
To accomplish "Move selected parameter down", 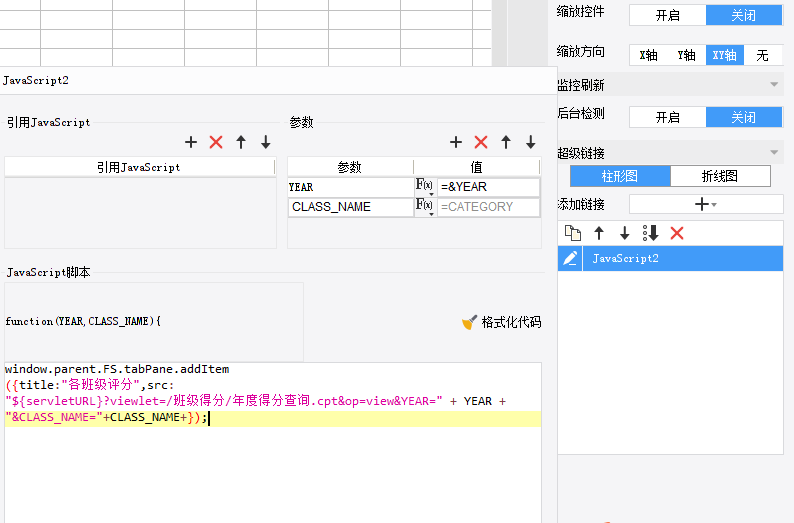I will click(x=531, y=142).
